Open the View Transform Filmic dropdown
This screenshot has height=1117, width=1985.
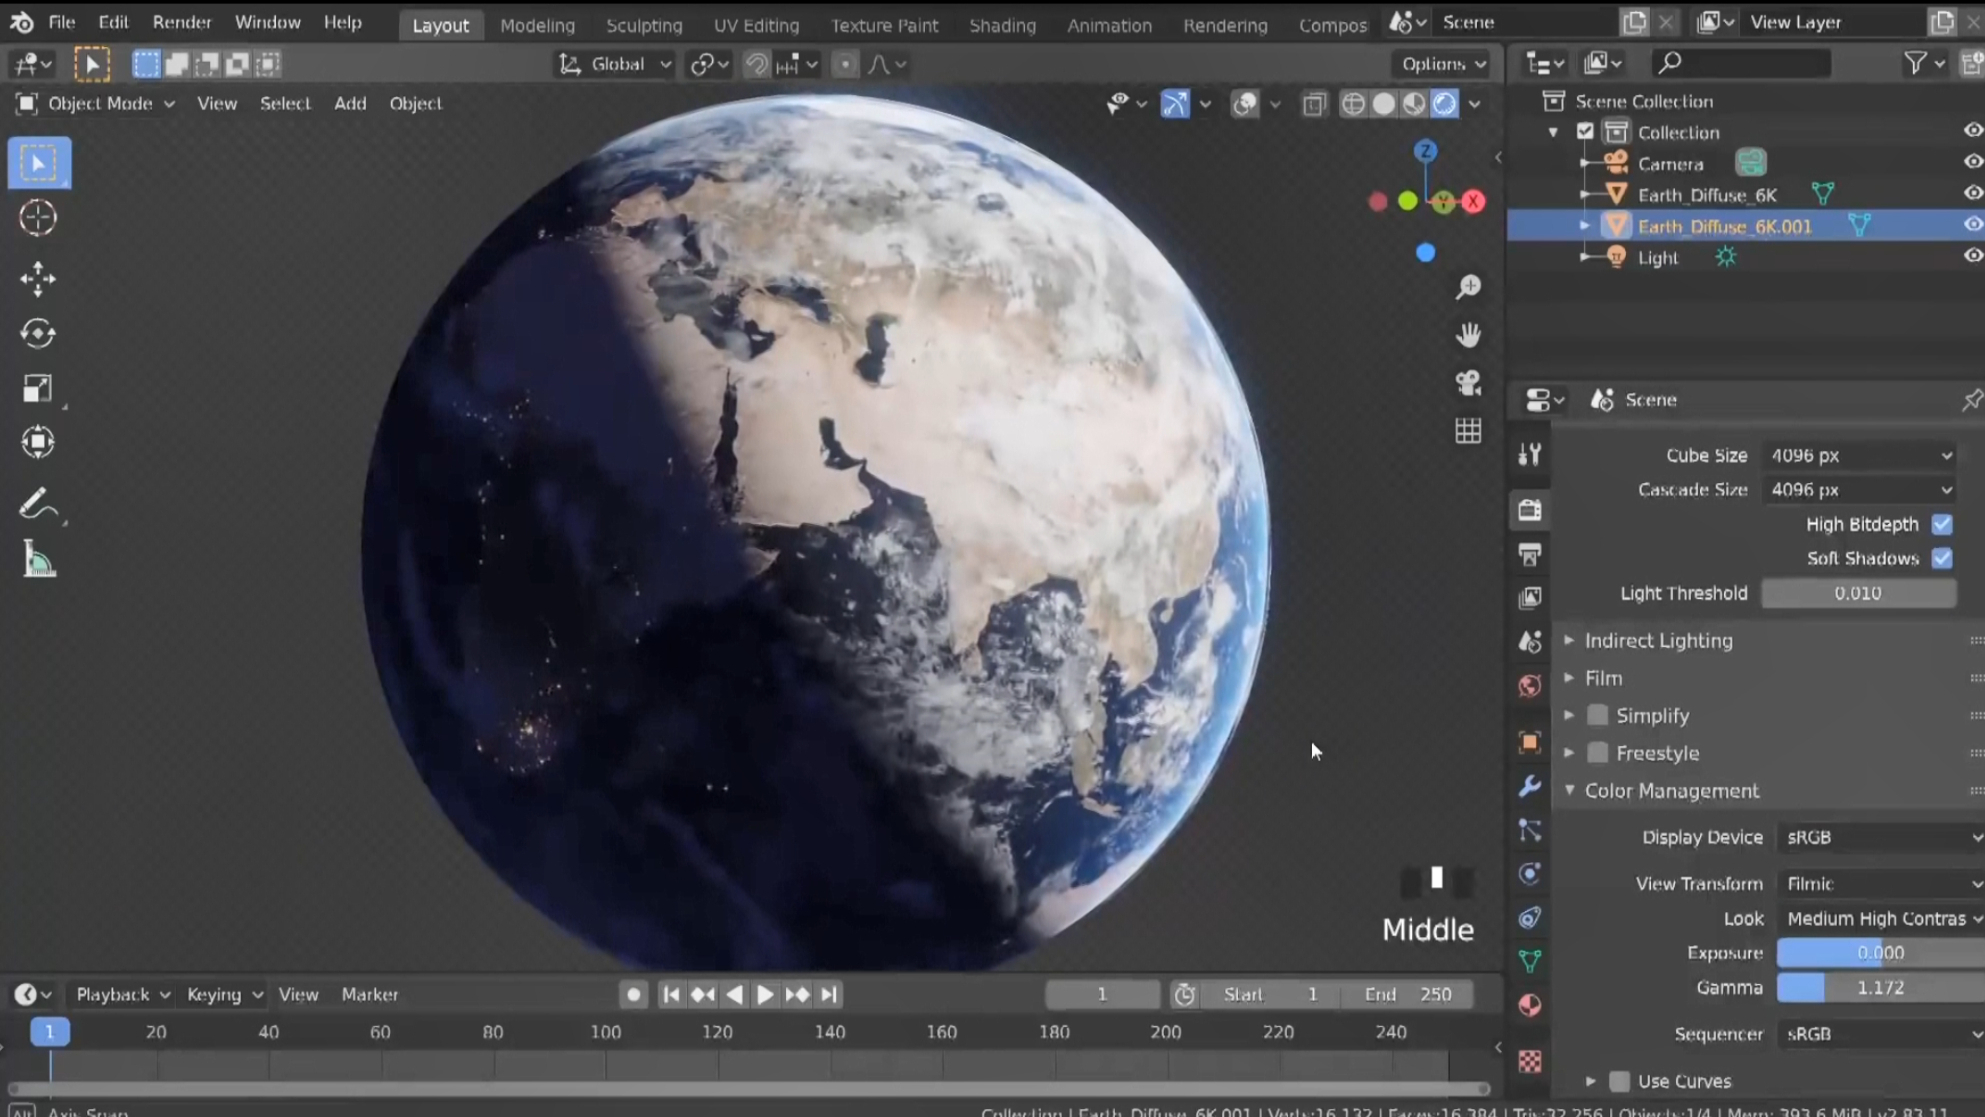pyautogui.click(x=1875, y=882)
